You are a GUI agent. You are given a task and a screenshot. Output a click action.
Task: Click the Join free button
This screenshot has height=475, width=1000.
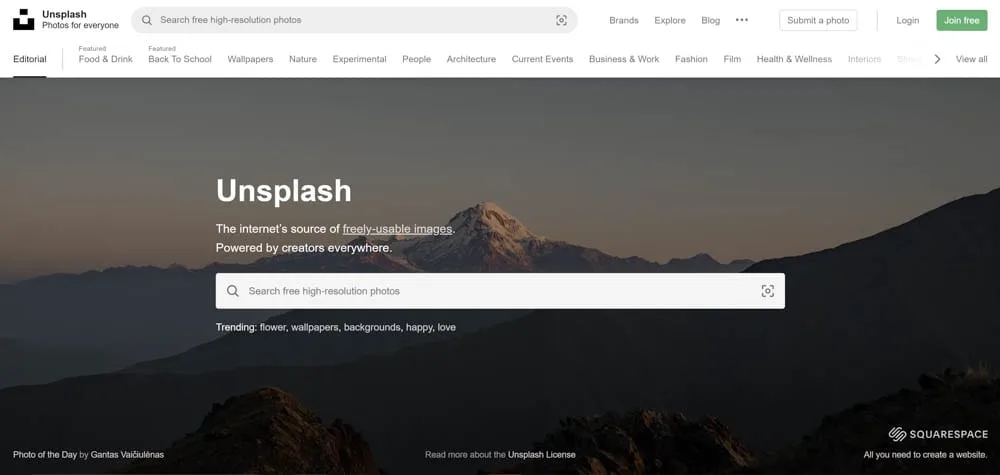point(962,20)
